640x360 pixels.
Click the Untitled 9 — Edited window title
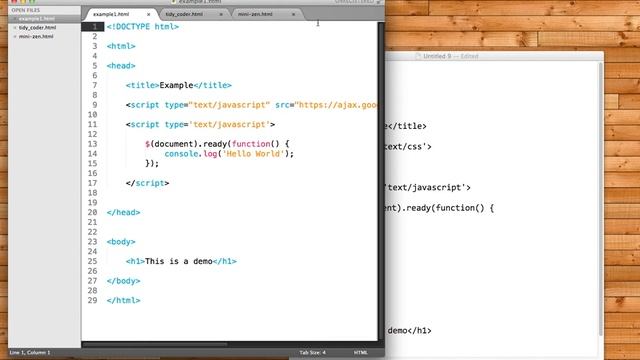[451, 56]
